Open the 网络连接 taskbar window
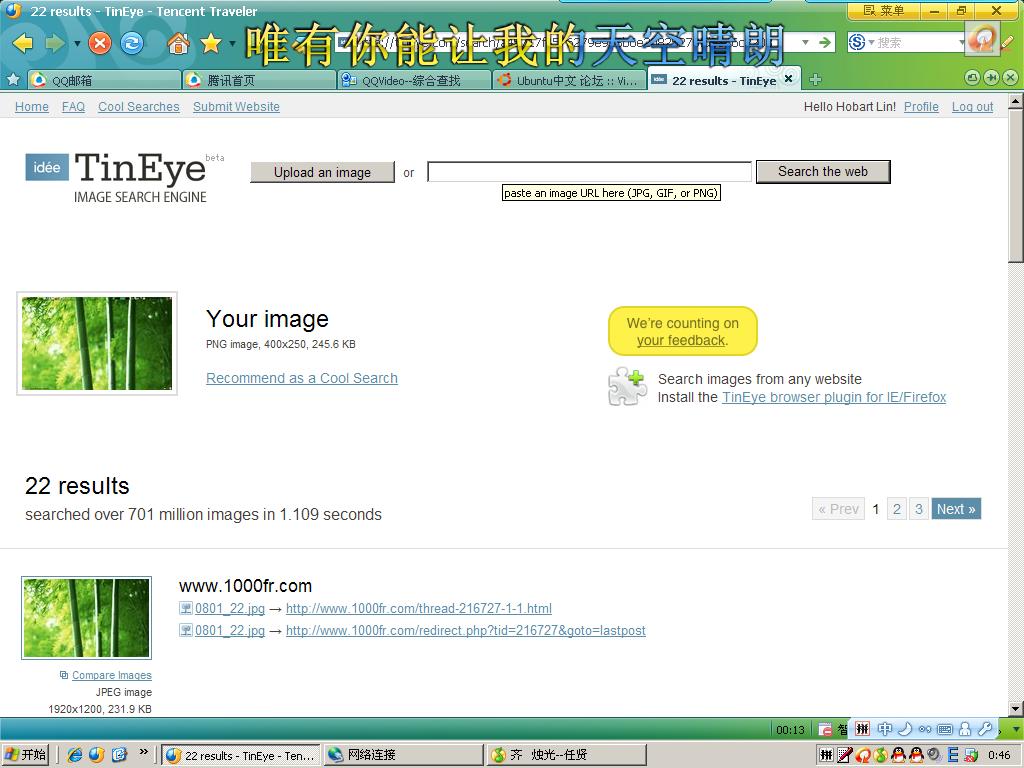The height and width of the screenshot is (768, 1024). point(404,755)
